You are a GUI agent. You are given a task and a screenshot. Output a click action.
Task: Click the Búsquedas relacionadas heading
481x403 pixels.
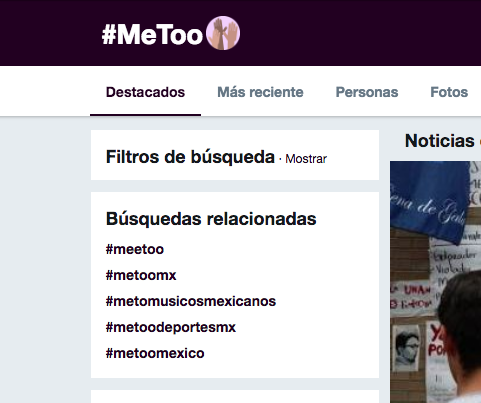tap(211, 219)
